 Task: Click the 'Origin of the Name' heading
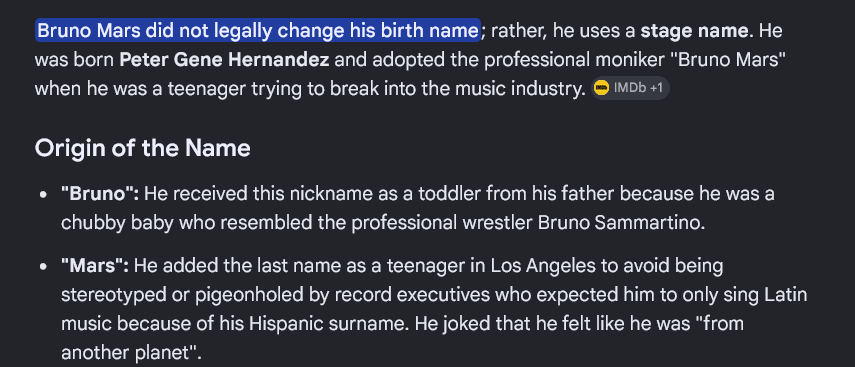(x=143, y=148)
